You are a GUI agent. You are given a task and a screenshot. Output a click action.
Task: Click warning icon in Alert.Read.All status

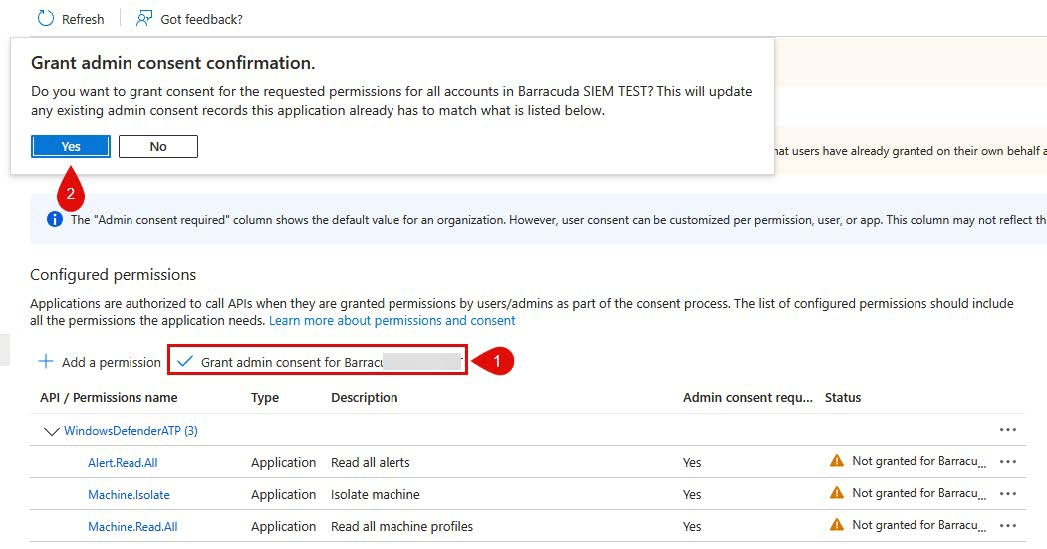(836, 460)
